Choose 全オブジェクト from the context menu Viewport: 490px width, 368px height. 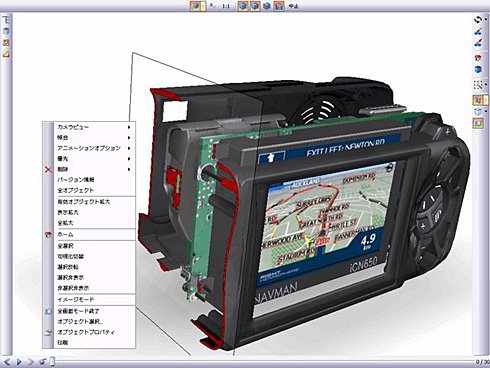[x=89, y=190]
